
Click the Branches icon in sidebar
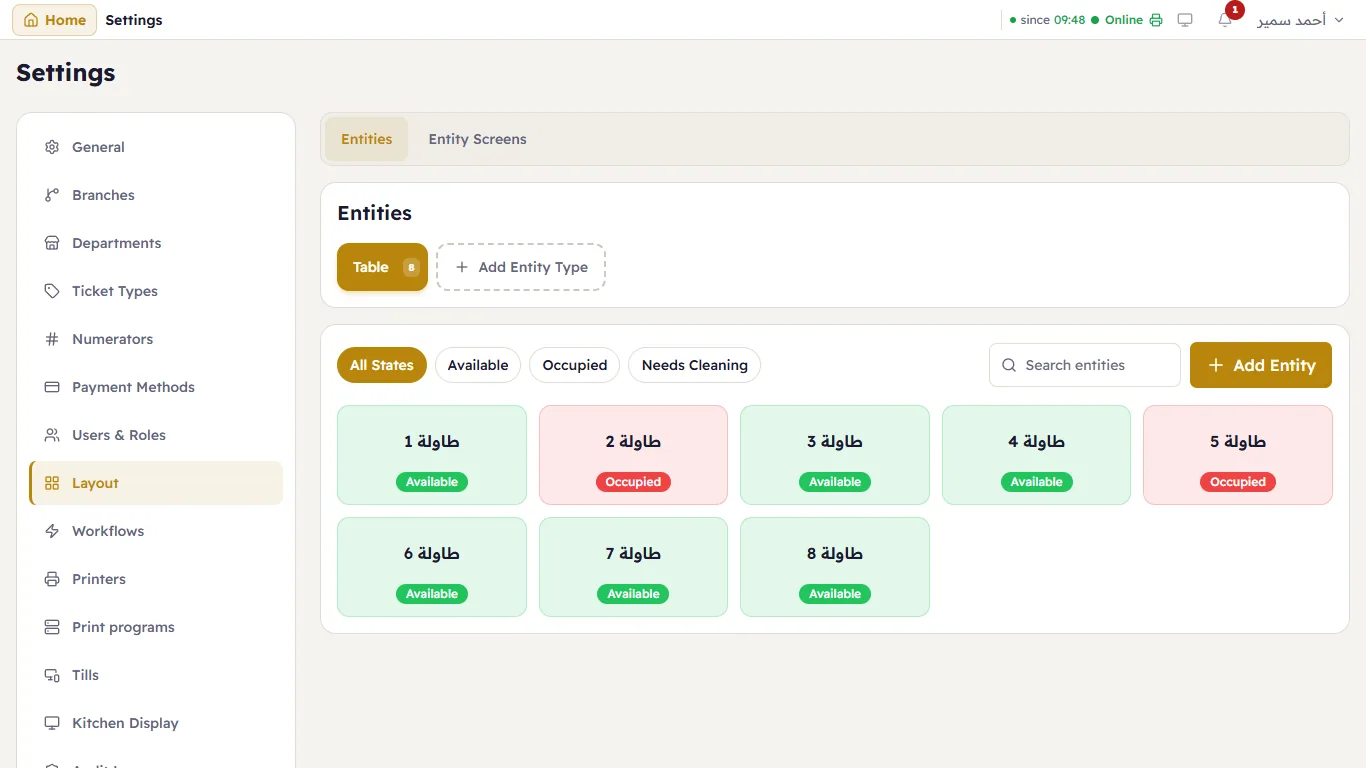pyautogui.click(x=52, y=195)
